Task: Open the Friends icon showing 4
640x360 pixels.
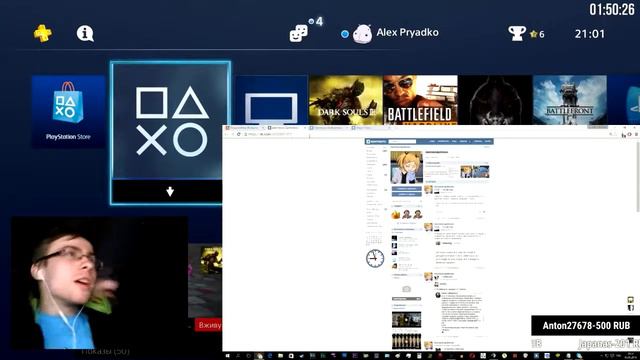Action: click(299, 33)
